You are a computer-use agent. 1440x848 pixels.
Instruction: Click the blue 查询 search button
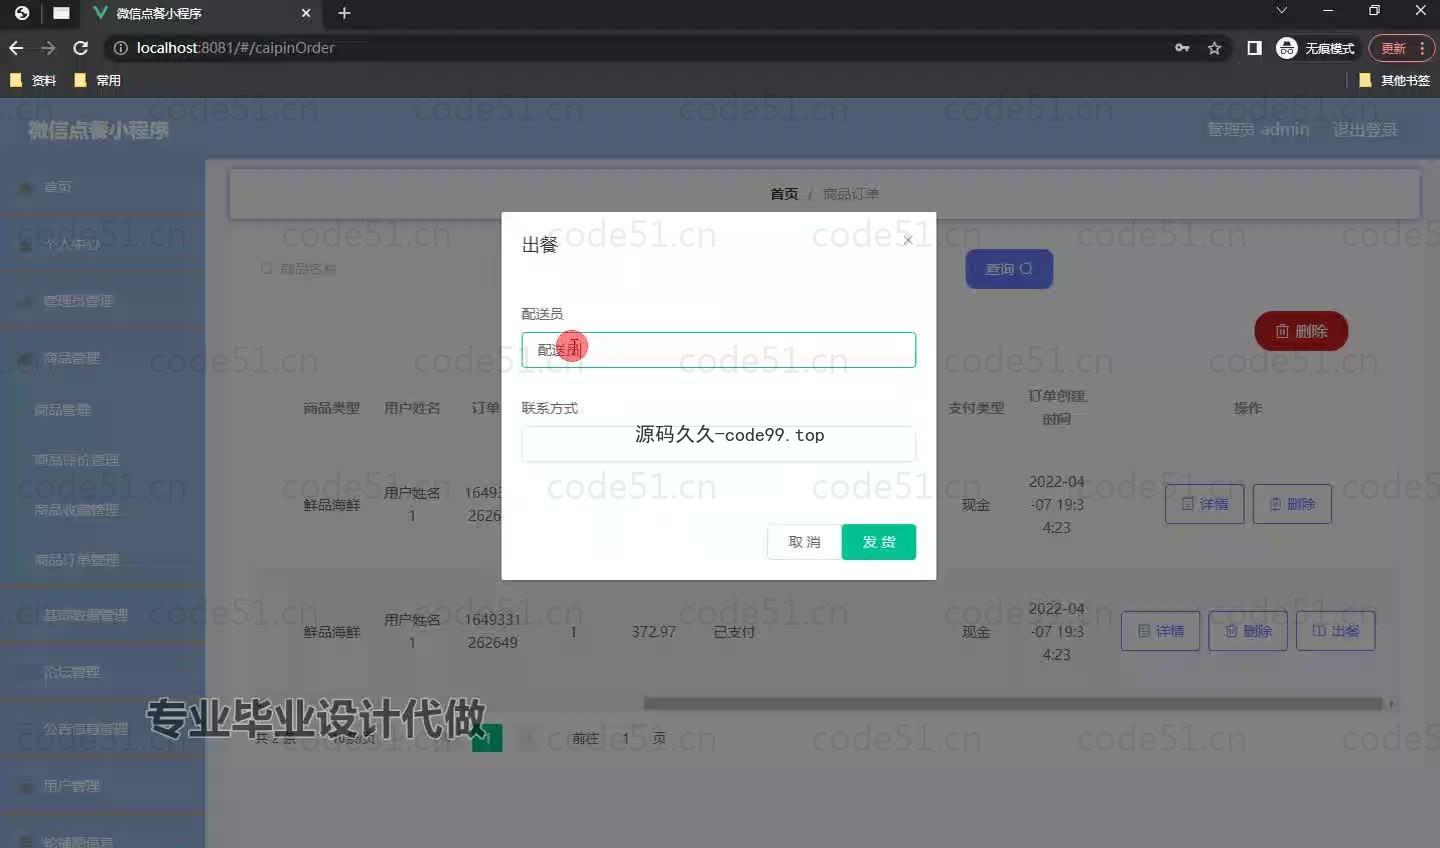[1009, 269]
